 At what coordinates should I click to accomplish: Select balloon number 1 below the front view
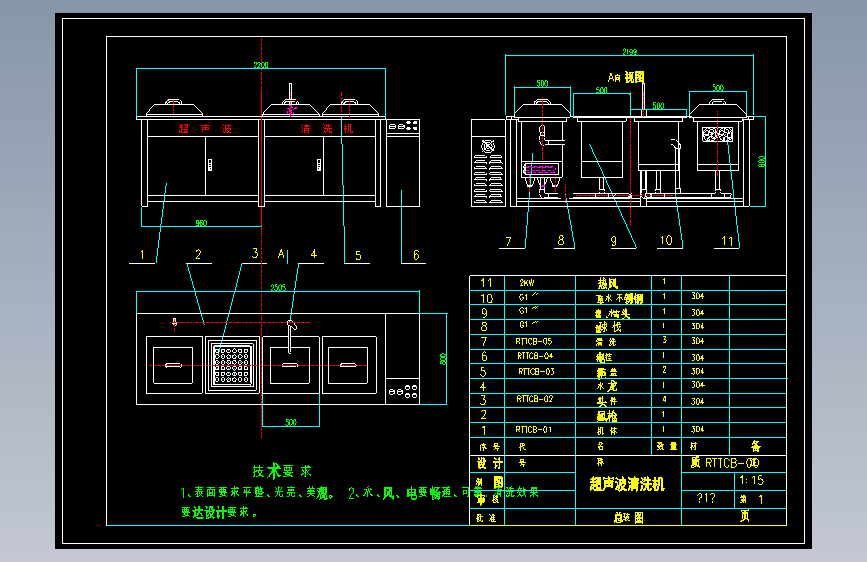pyautogui.click(x=142, y=255)
